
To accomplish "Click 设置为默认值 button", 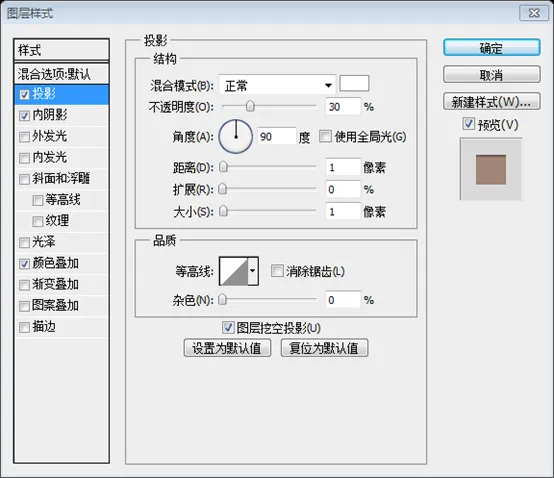I will (227, 348).
